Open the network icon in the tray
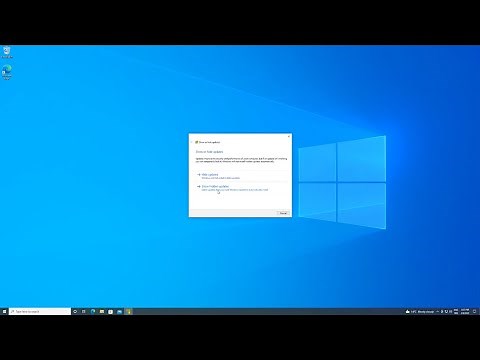This screenshot has width=480, height=360. 446,312
